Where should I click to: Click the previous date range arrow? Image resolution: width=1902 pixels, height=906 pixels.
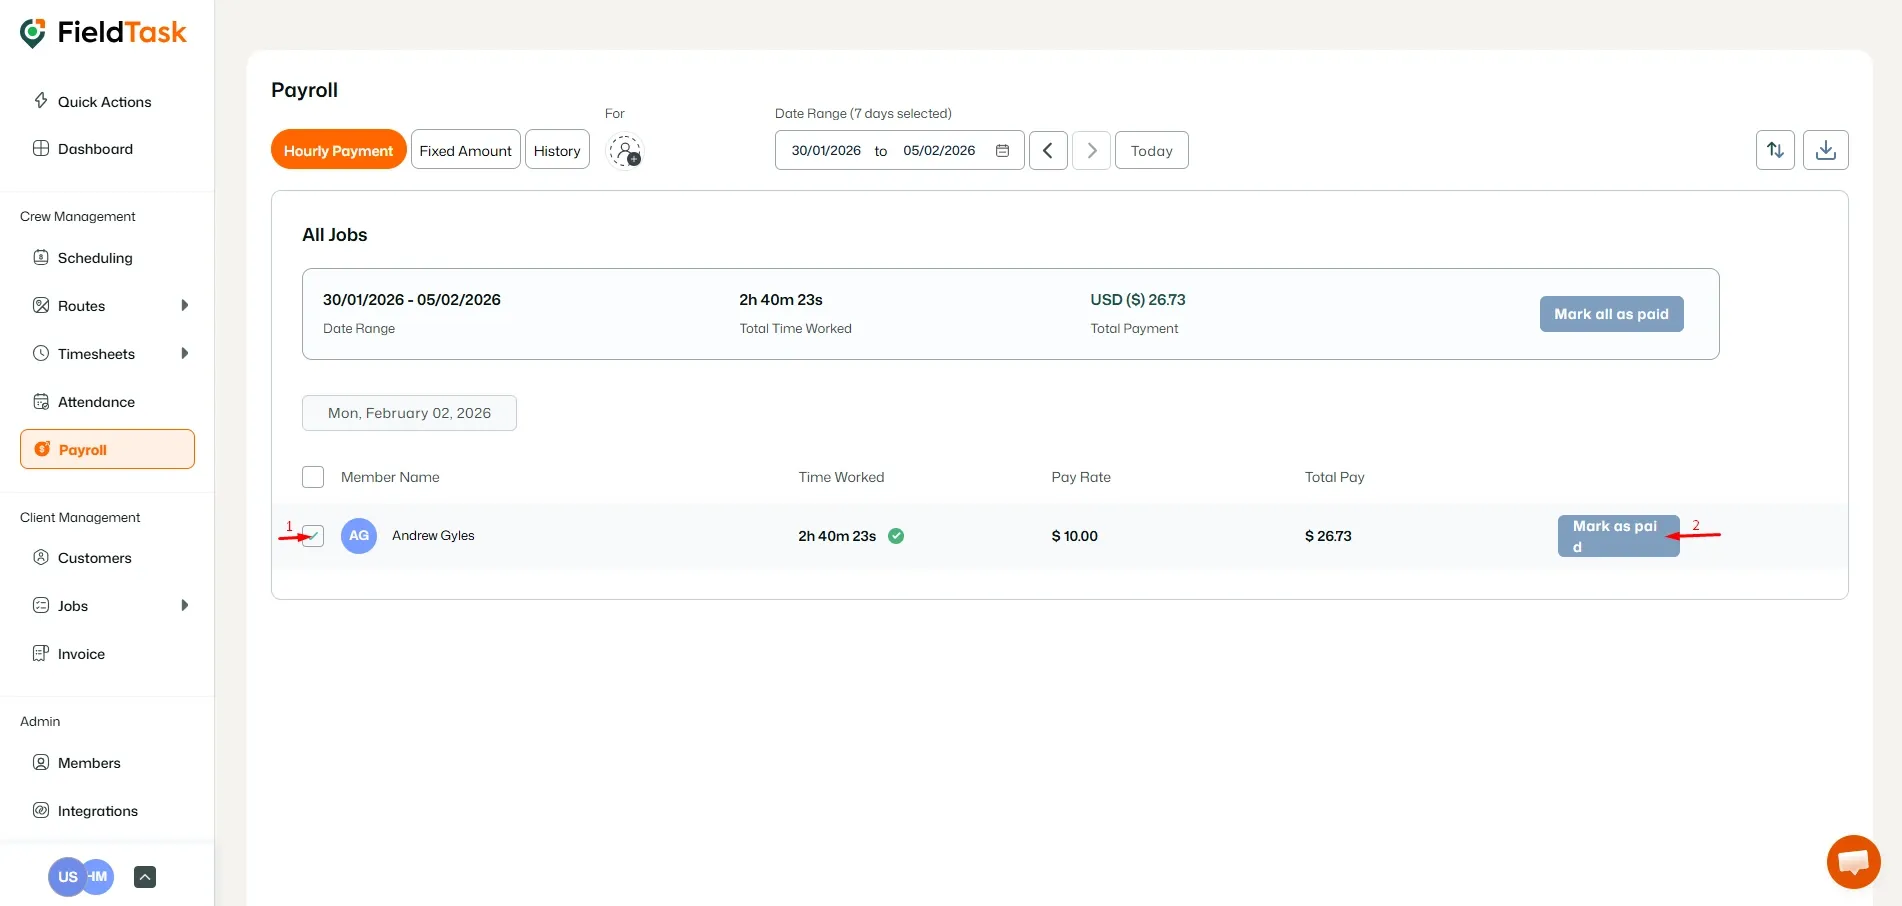(x=1047, y=150)
